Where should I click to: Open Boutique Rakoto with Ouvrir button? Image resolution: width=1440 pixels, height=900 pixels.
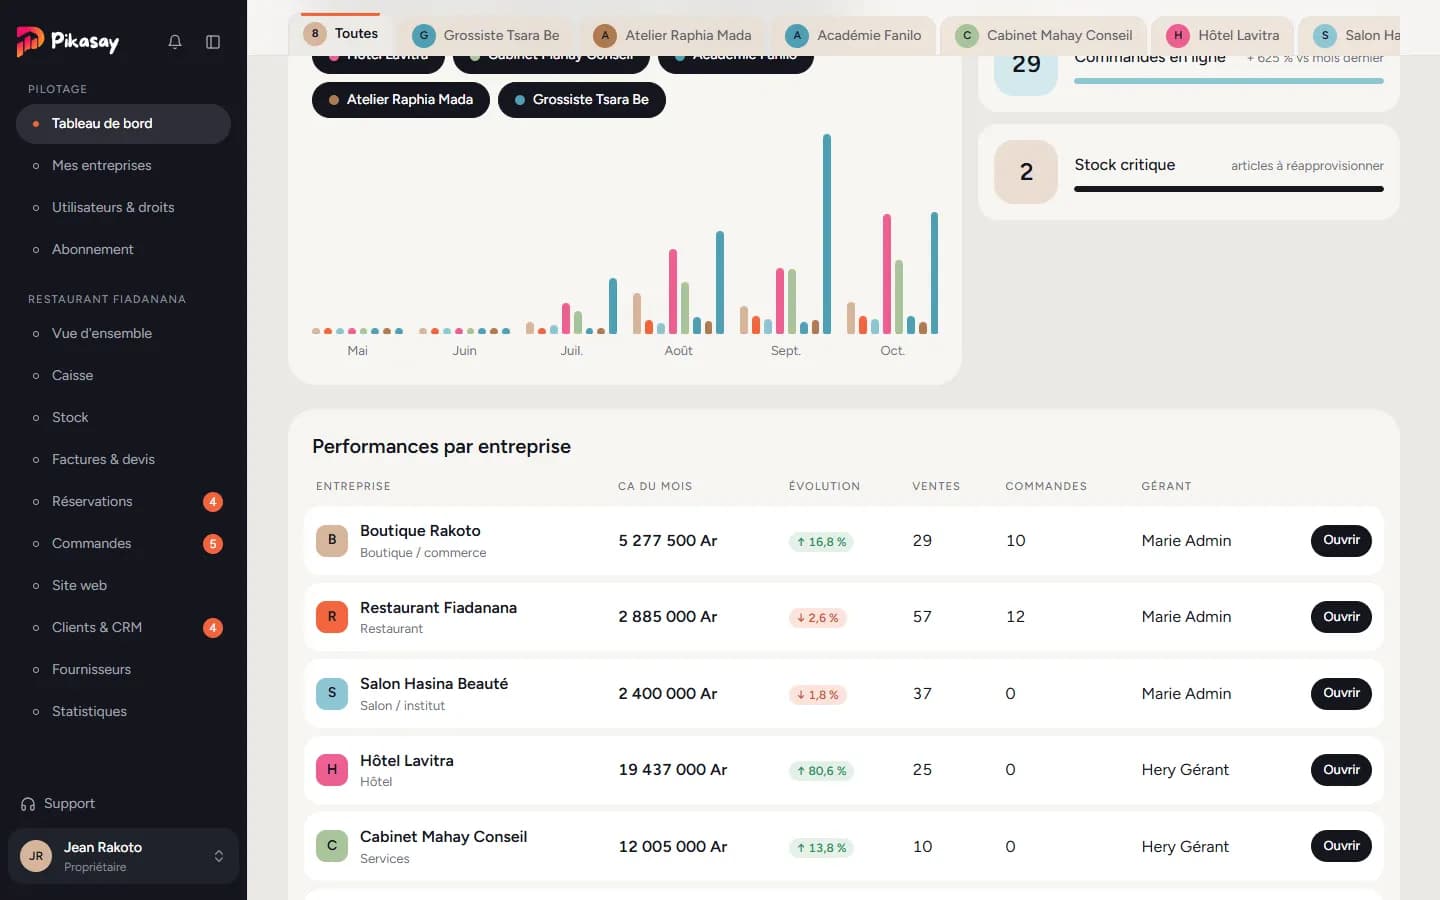1341,540
